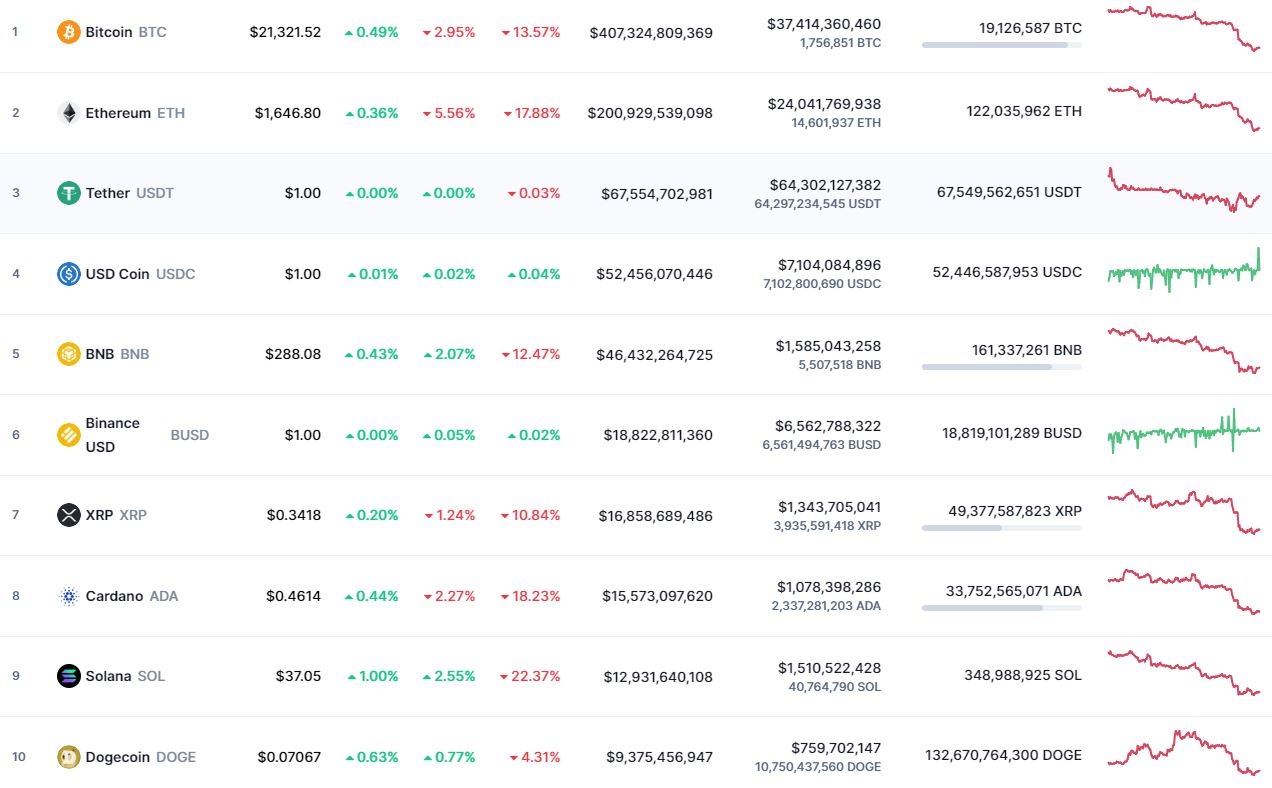Viewport: 1272px width, 788px height.
Task: Click the Ethereum diamond logo icon
Action: [x=69, y=113]
